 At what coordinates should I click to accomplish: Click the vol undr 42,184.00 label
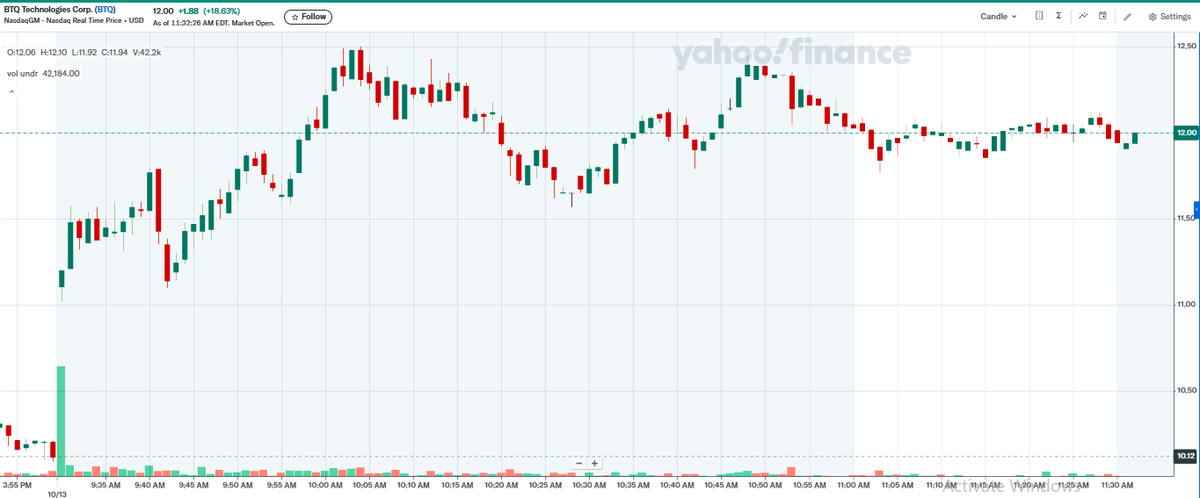click(43, 73)
